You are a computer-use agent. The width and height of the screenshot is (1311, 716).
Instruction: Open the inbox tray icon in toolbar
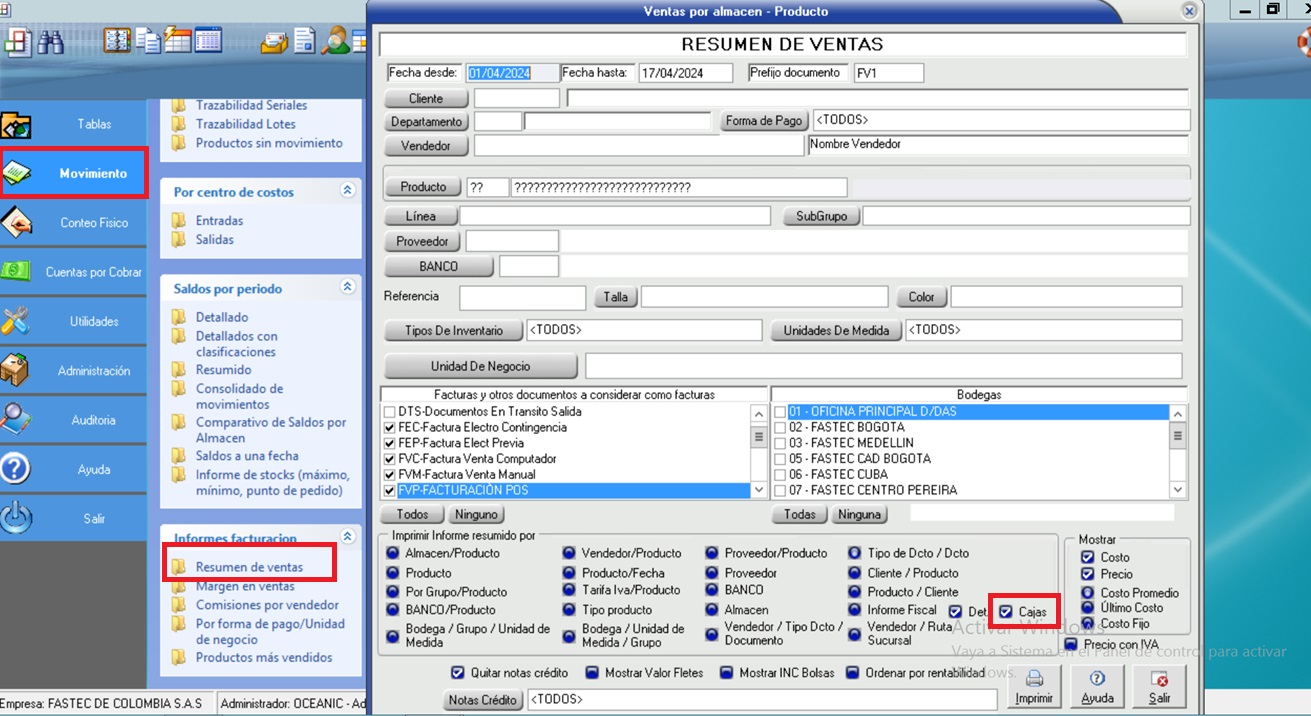[274, 42]
